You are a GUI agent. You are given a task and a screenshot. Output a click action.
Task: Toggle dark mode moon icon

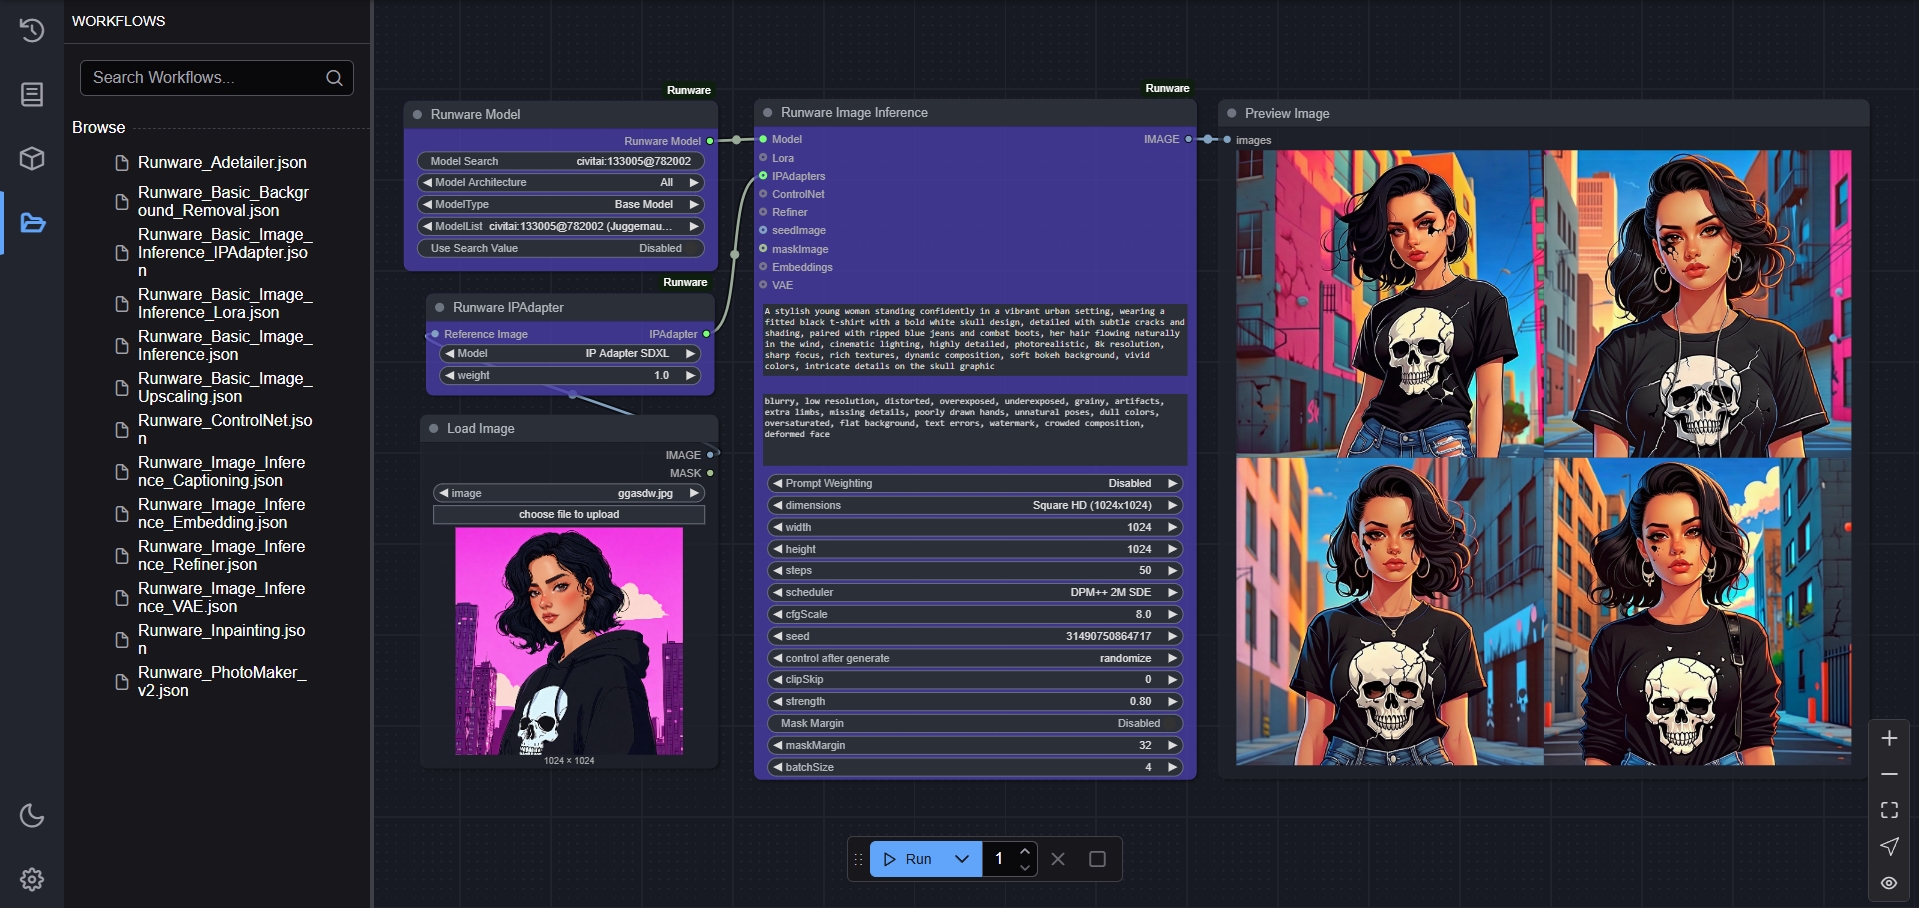(x=32, y=815)
